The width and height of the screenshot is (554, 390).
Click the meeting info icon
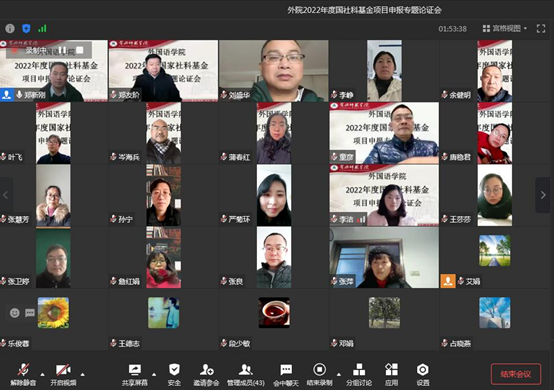point(10,28)
